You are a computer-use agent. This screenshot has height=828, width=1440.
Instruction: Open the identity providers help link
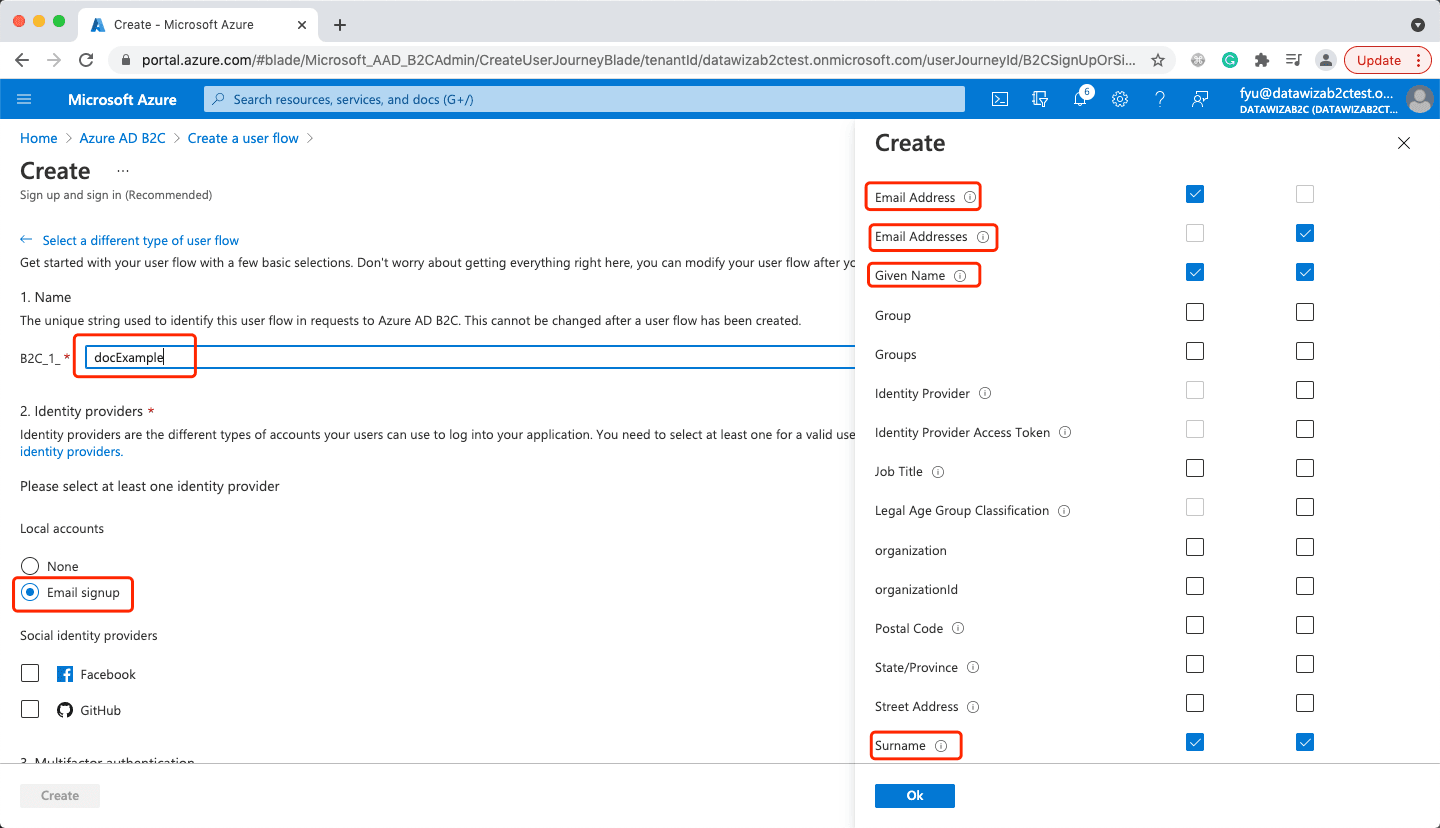click(70, 452)
